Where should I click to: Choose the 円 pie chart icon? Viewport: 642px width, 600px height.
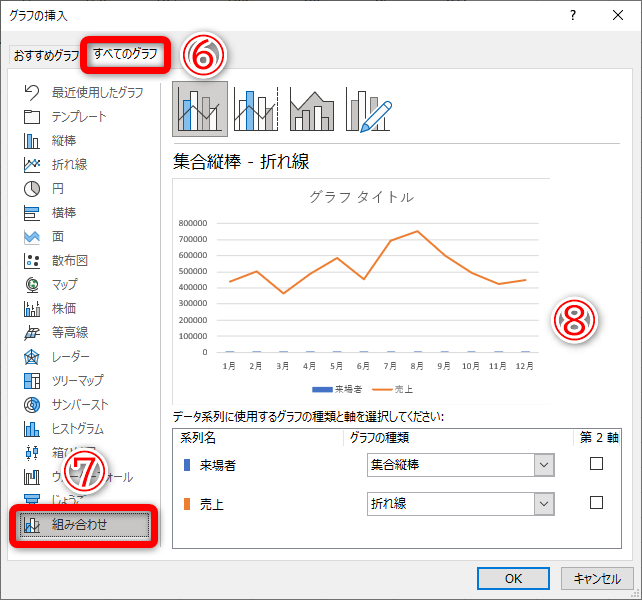point(32,189)
